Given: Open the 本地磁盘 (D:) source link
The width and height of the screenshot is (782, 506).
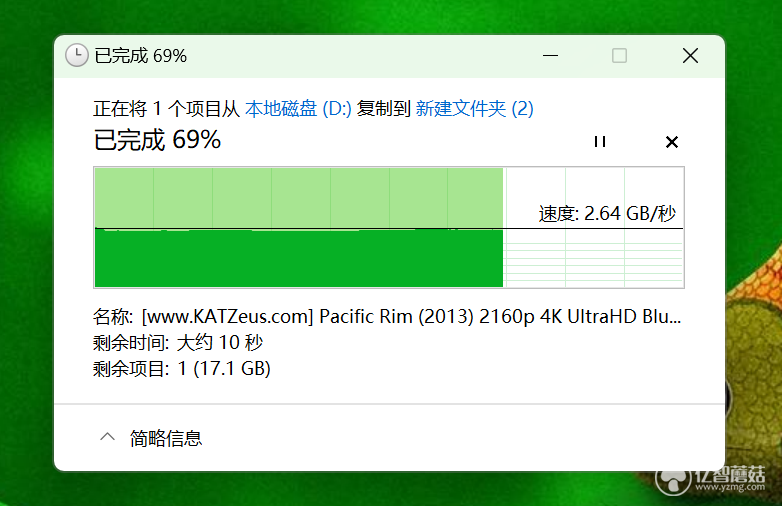Looking at the screenshot, I should click(298, 108).
